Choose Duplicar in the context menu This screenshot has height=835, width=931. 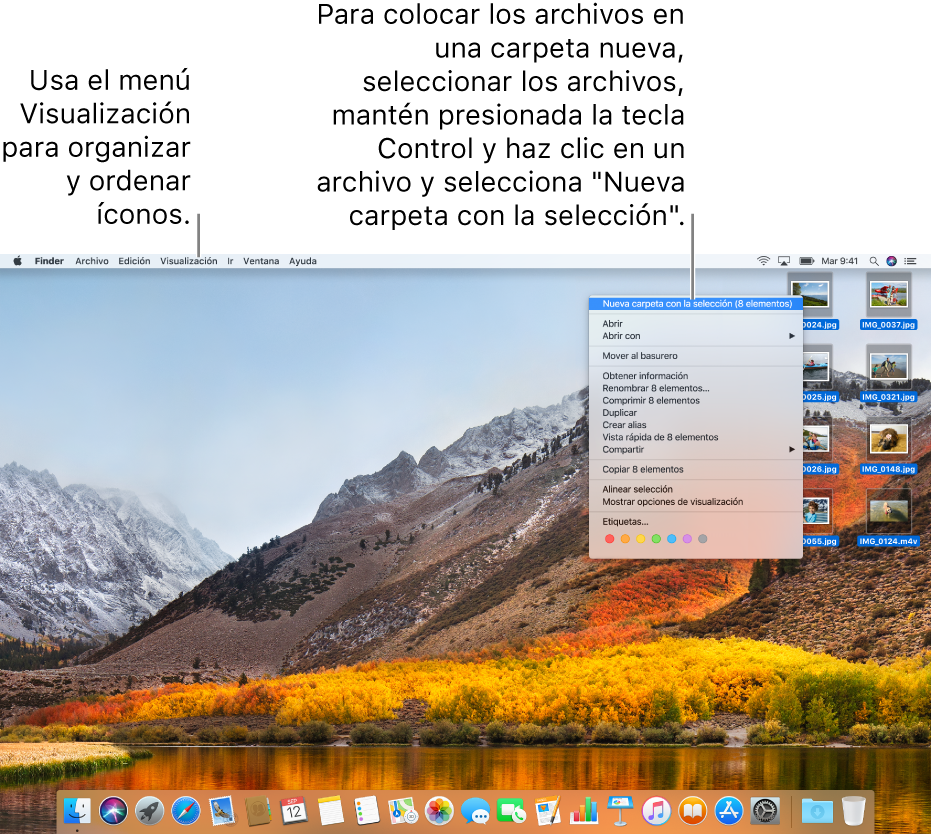tap(696, 413)
